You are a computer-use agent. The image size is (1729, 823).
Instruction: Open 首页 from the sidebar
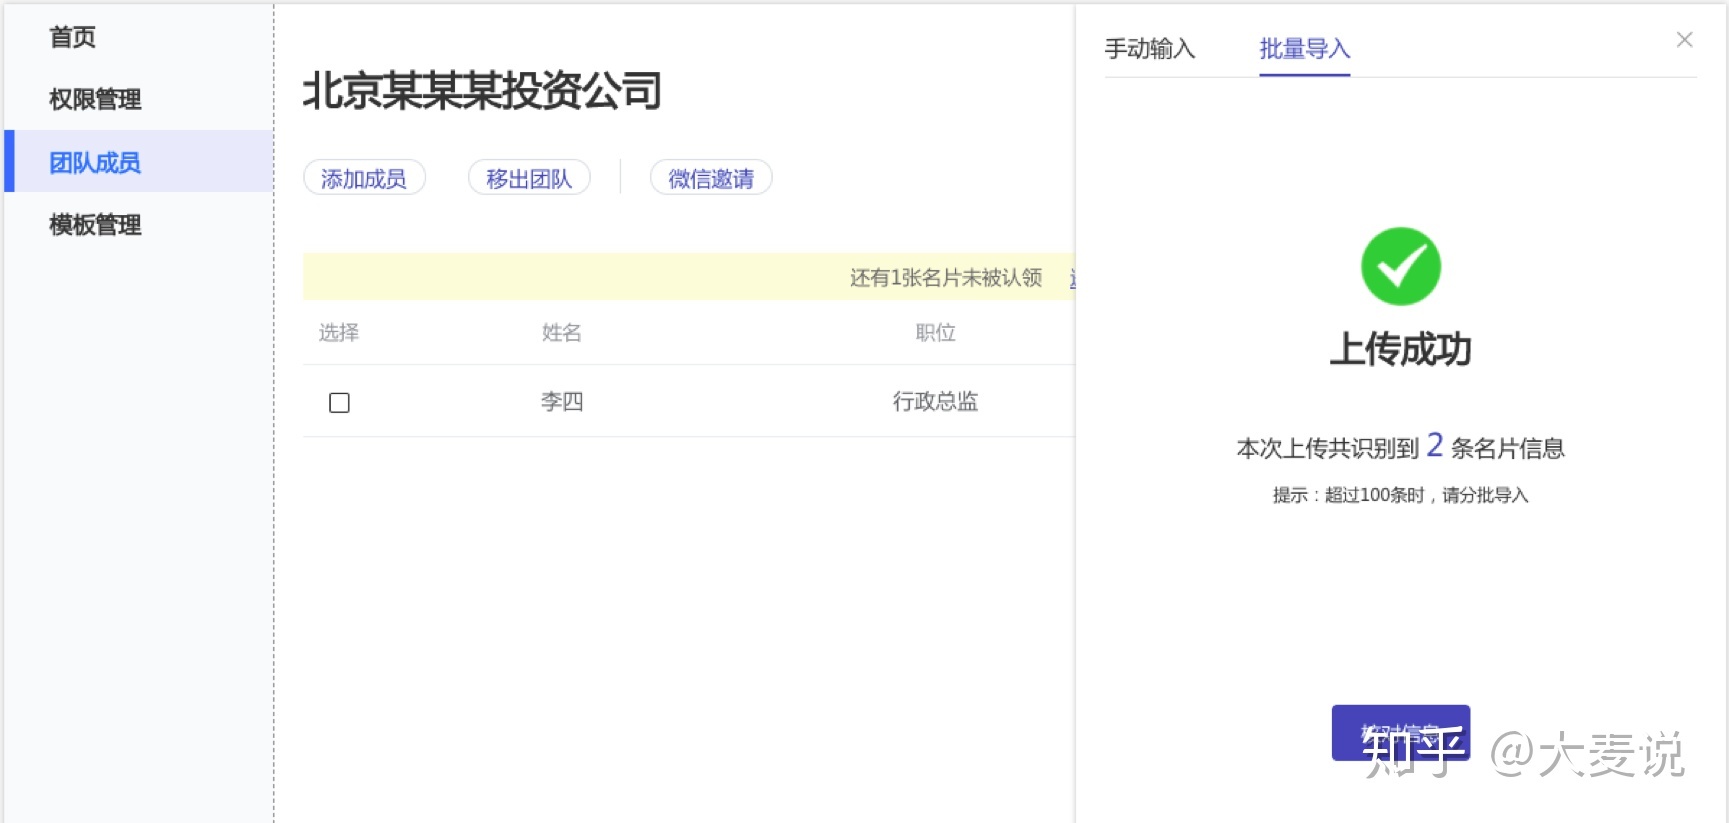(x=73, y=37)
